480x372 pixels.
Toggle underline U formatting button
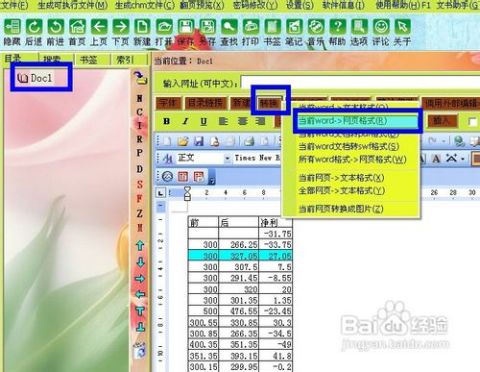[203, 121]
